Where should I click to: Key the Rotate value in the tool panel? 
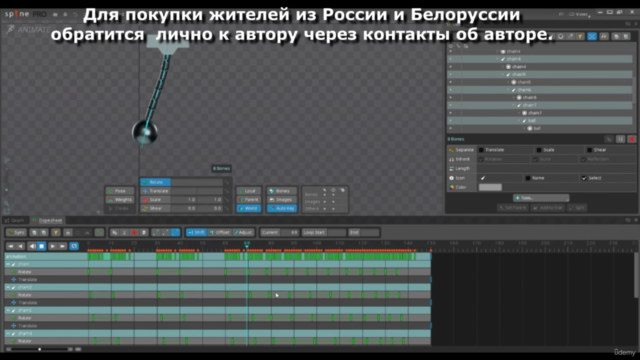point(227,182)
